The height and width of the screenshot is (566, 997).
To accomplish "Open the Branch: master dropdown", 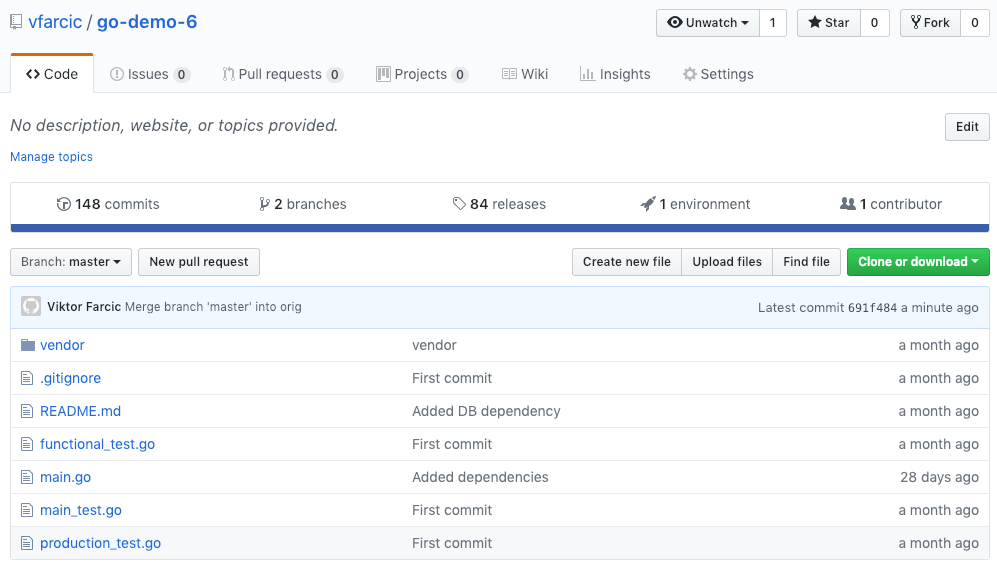I will (x=71, y=262).
